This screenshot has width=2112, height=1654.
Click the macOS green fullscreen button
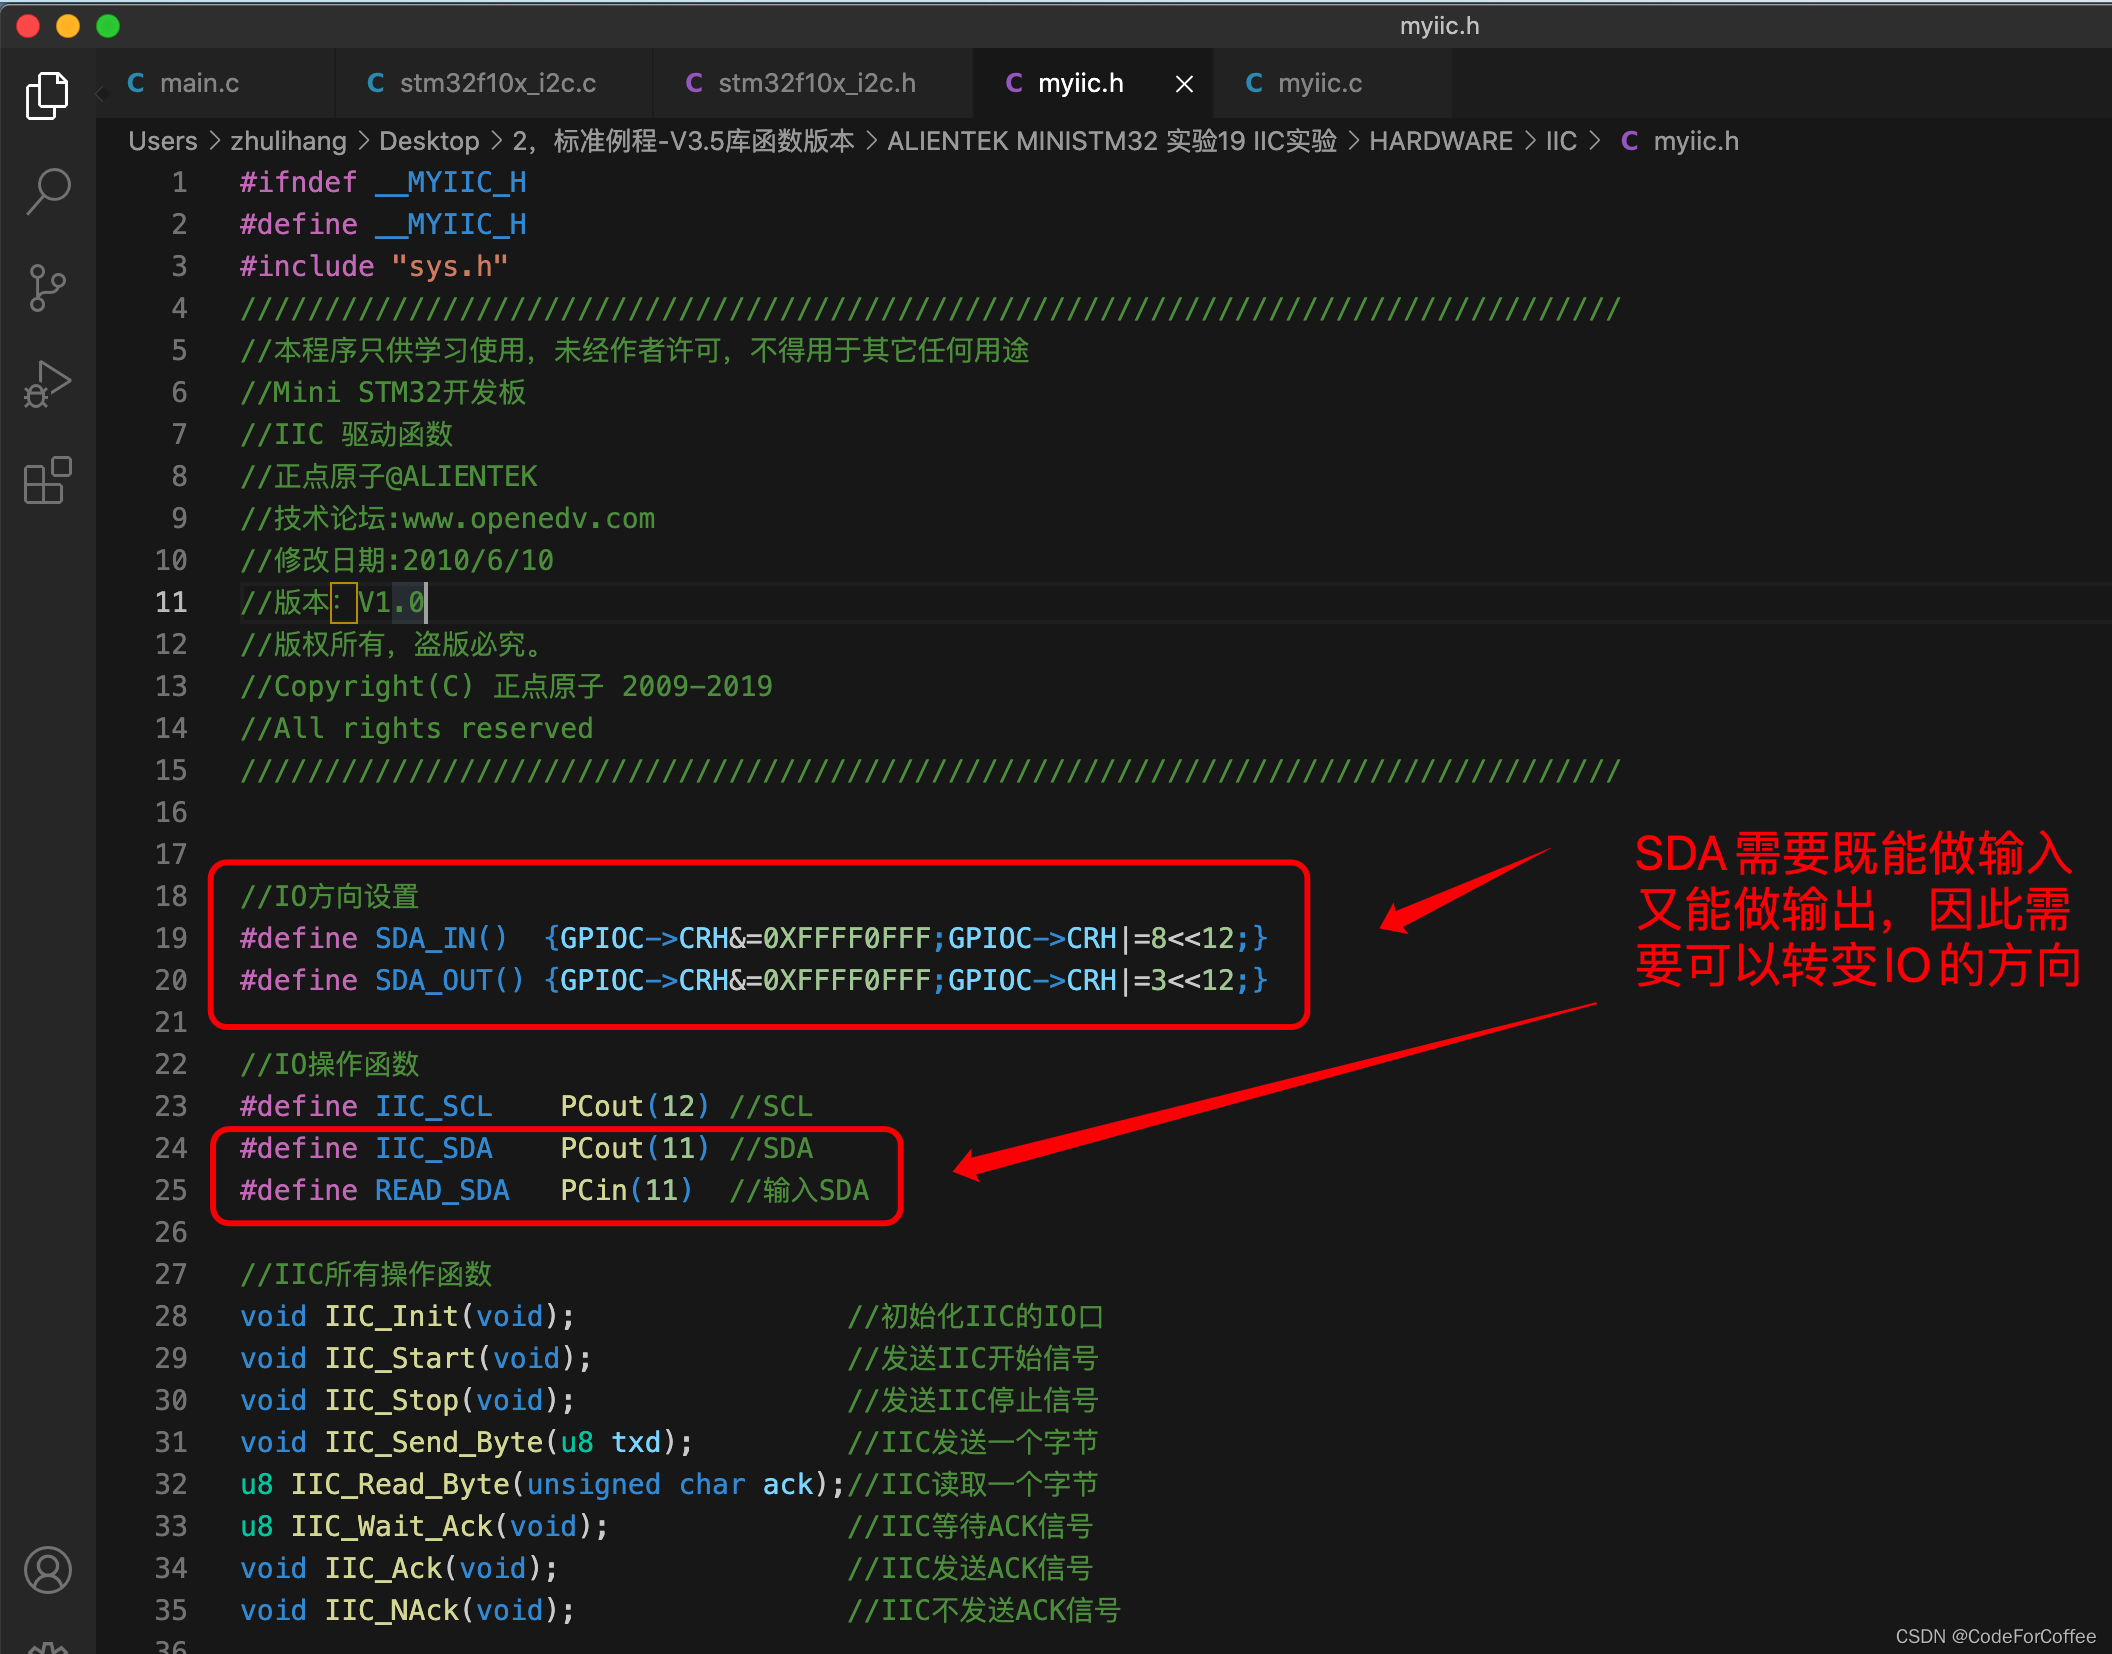108,26
